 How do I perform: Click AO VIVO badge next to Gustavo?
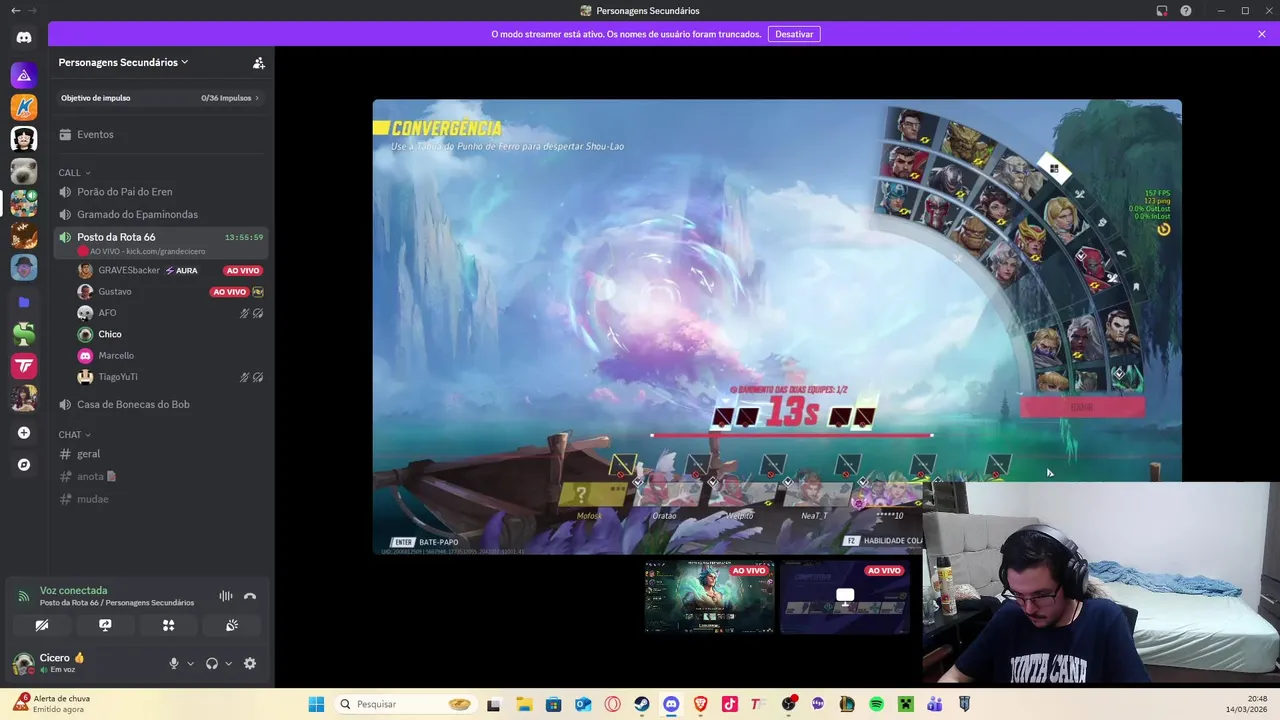pyautogui.click(x=229, y=292)
